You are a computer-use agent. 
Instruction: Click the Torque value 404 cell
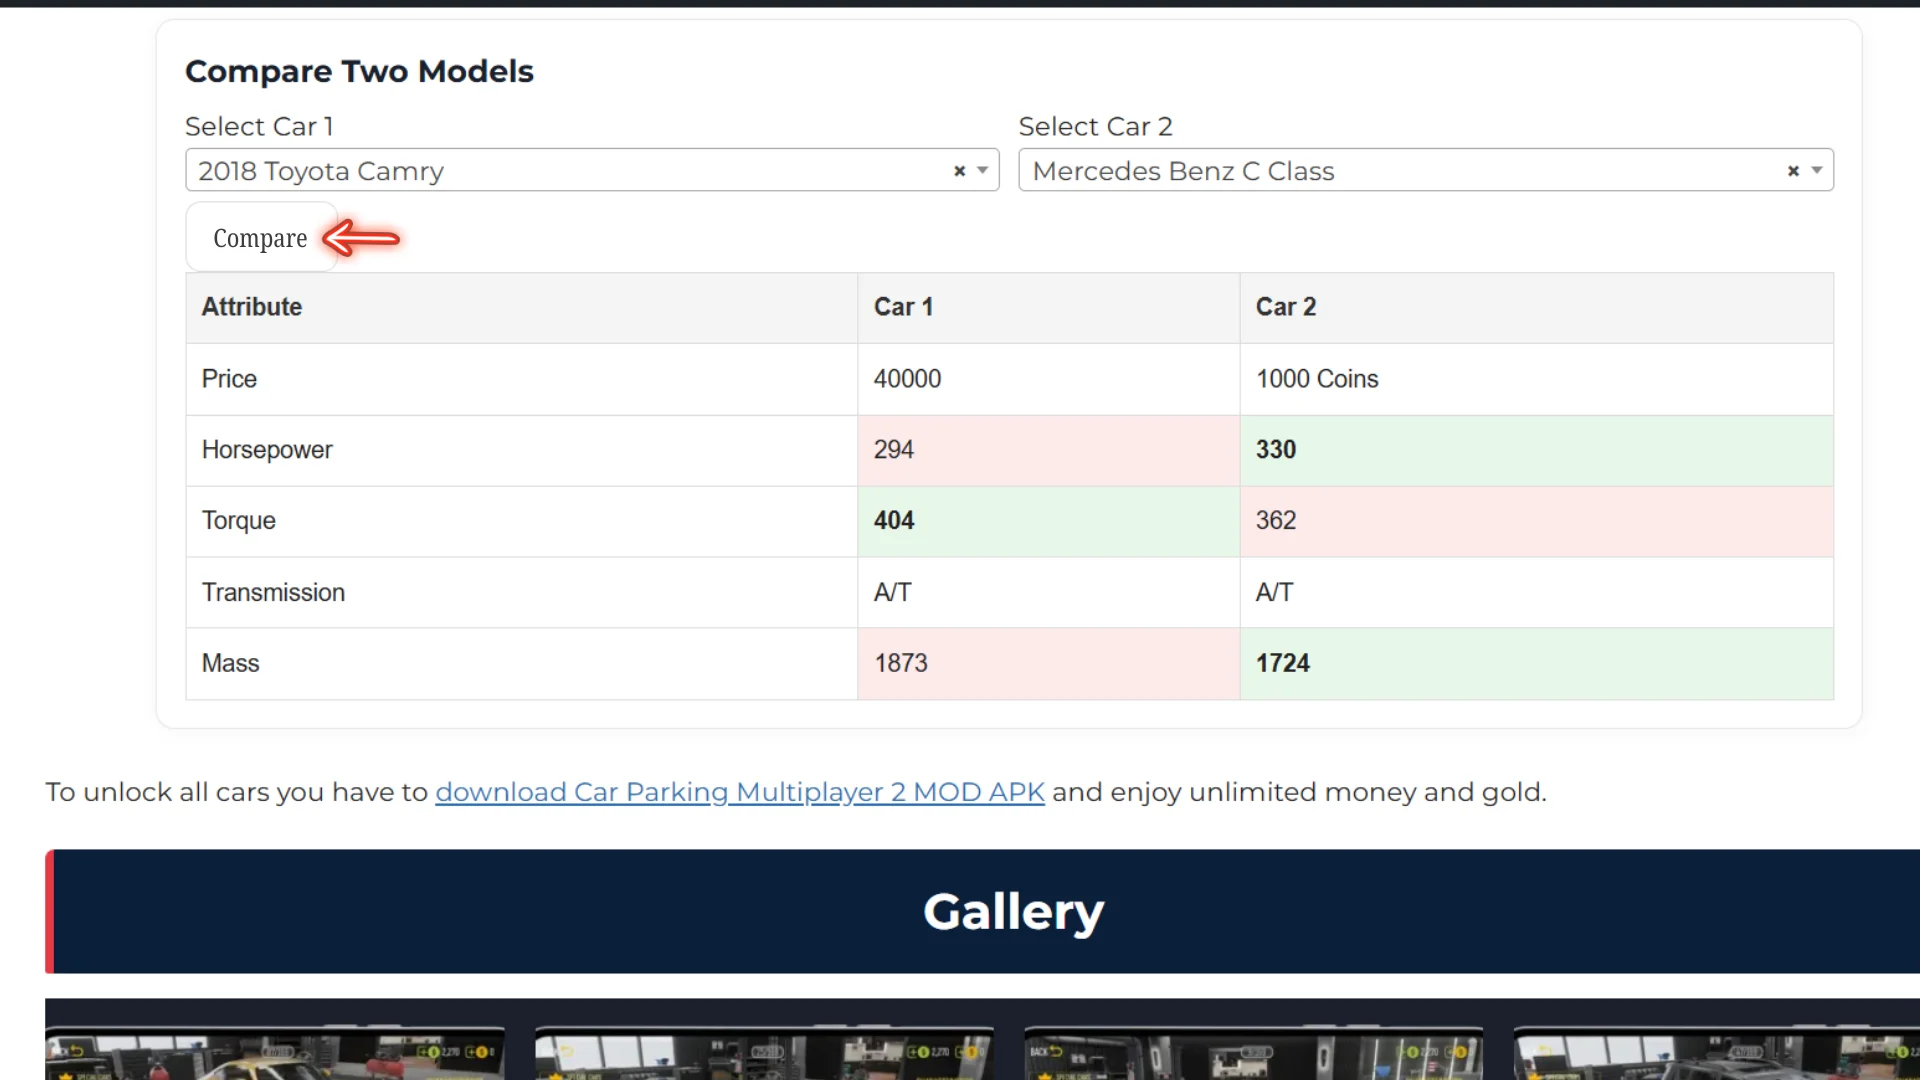(x=893, y=520)
